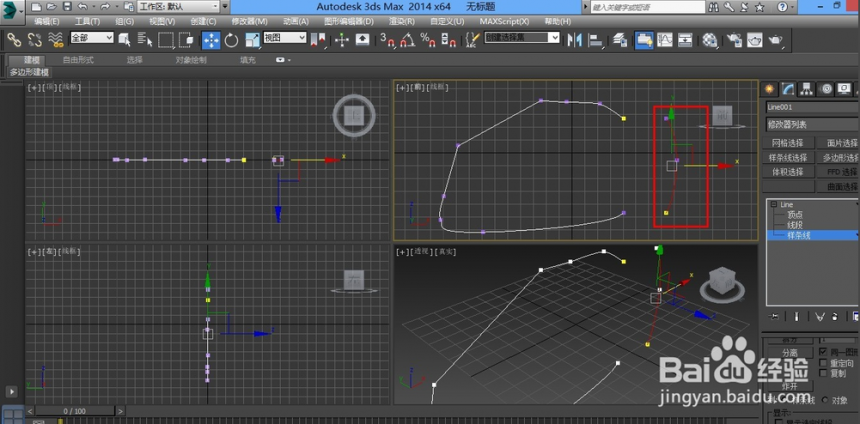Click the 网格选择 modifier button

787,143
